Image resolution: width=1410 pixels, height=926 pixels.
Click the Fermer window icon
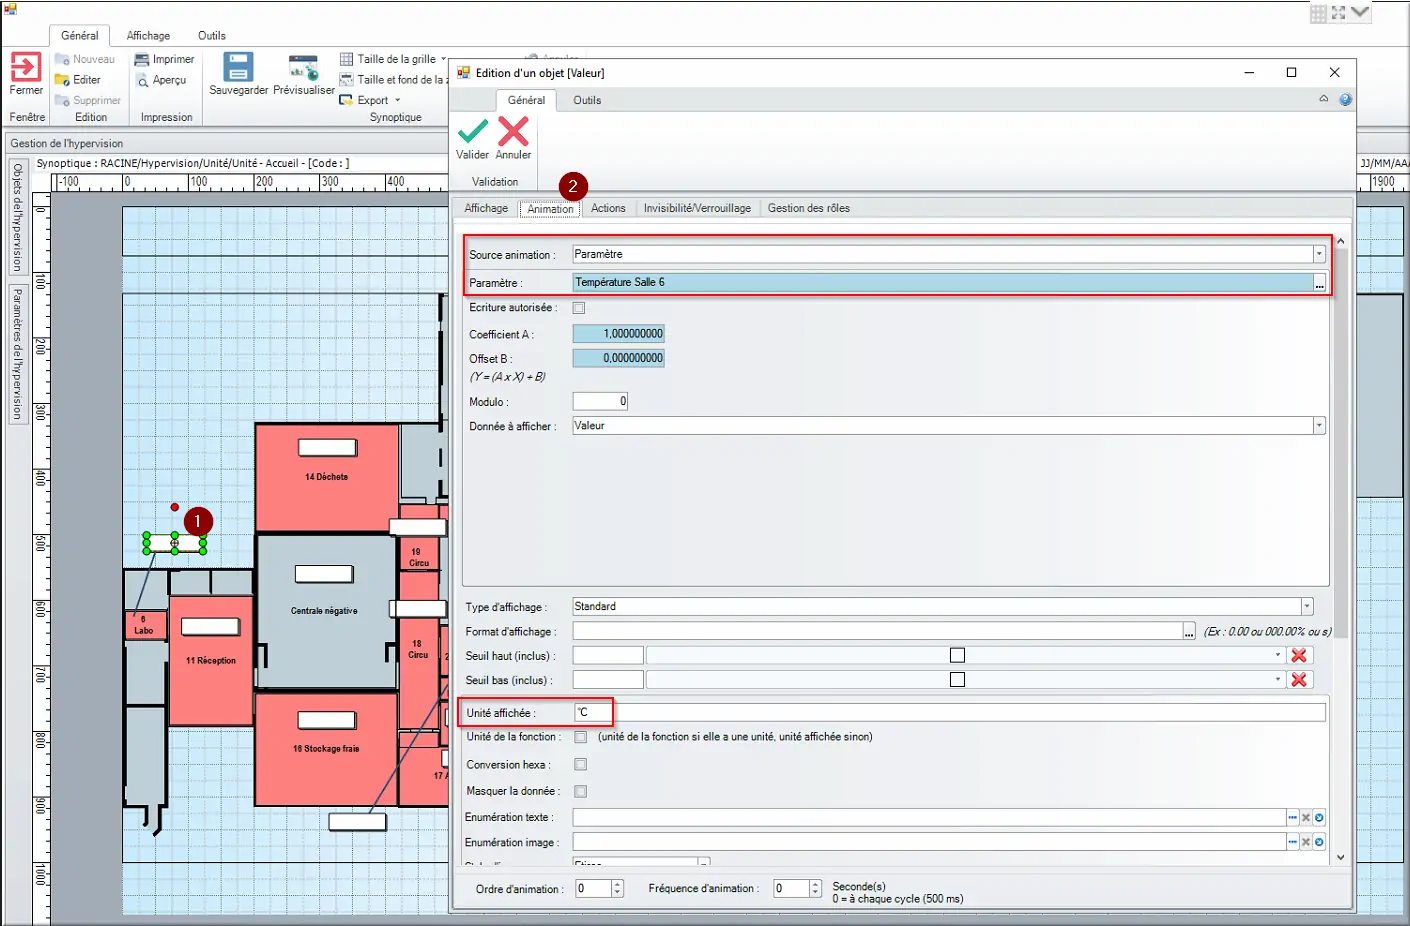coord(26,67)
